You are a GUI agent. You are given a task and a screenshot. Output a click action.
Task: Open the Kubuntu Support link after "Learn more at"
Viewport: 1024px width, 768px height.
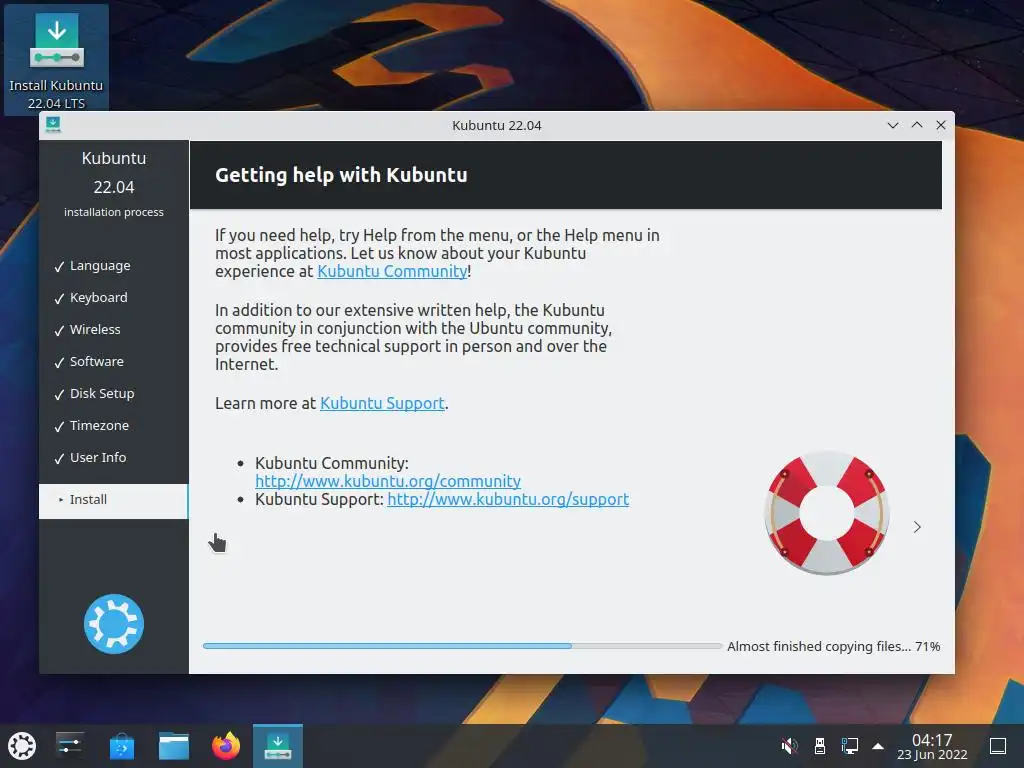coord(382,403)
